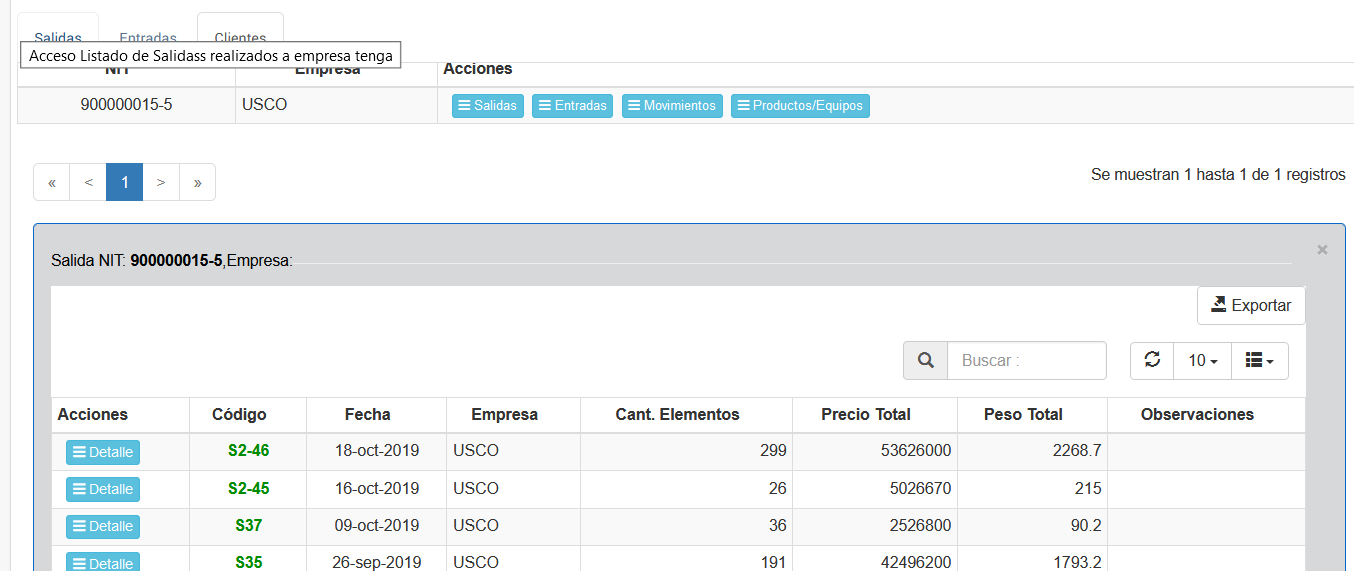
Task: Open Salidas action for USCO
Action: coord(487,105)
